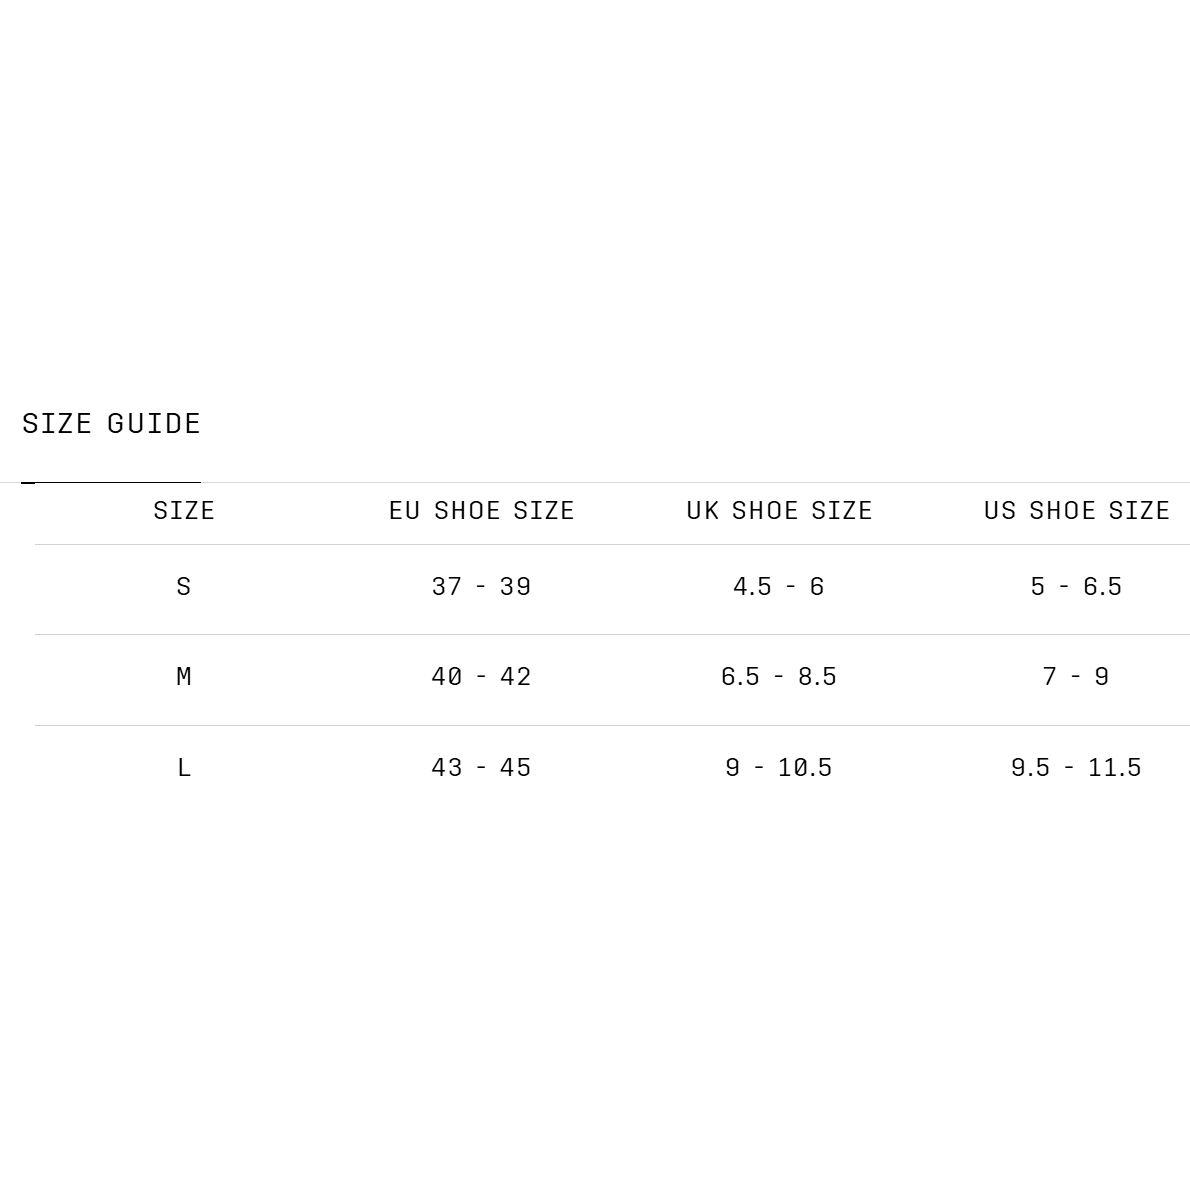Viewport: 1190px width, 1190px height.
Task: Click the divider line between M and L rows
Action: point(612,725)
